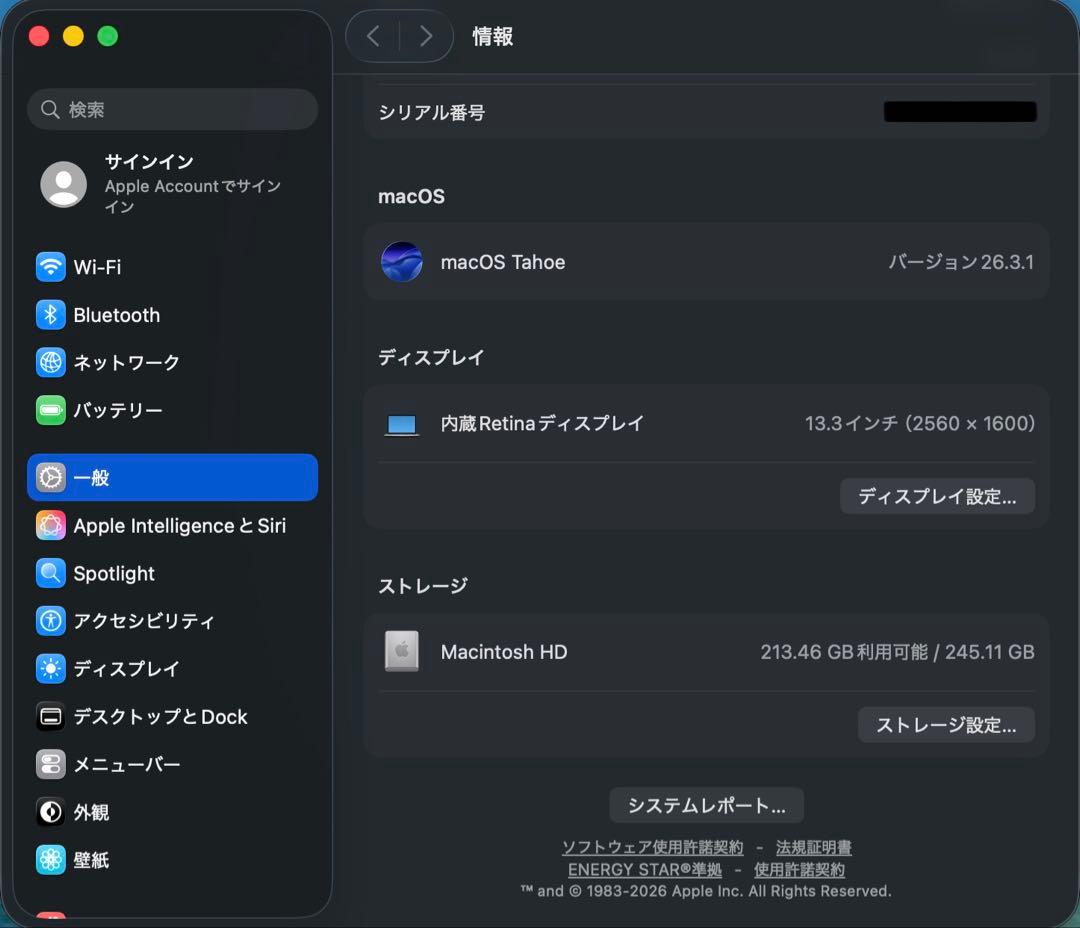Go back with the left chevron
The image size is (1080, 928).
click(373, 36)
